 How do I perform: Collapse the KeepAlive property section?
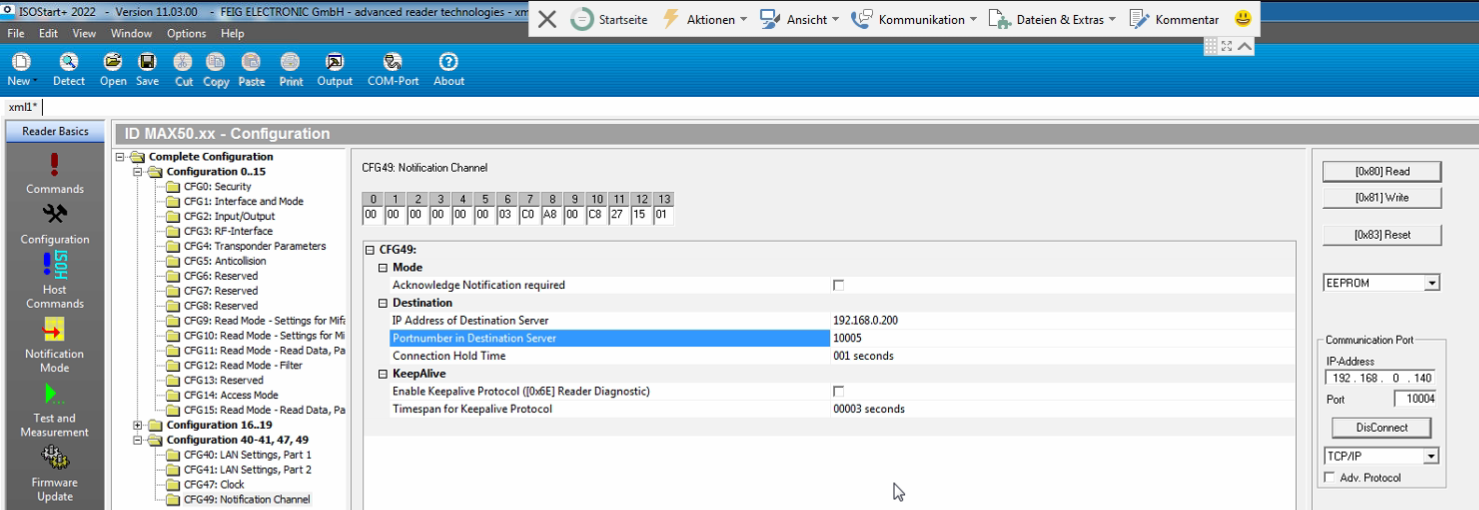click(383, 374)
